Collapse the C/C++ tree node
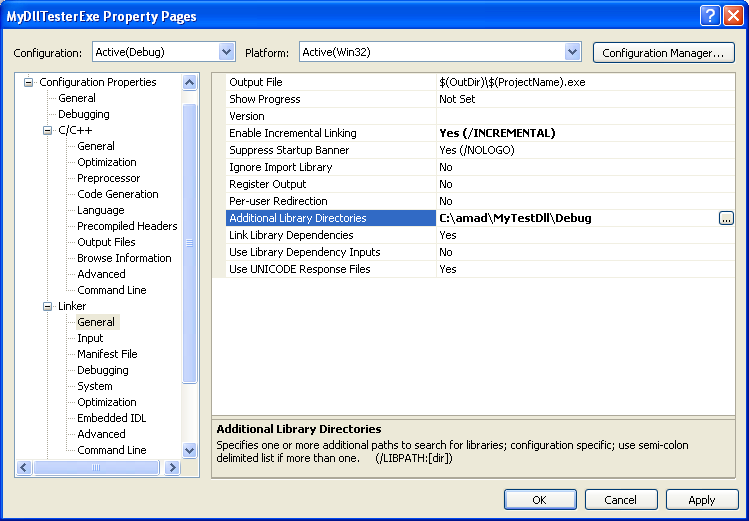 point(47,130)
